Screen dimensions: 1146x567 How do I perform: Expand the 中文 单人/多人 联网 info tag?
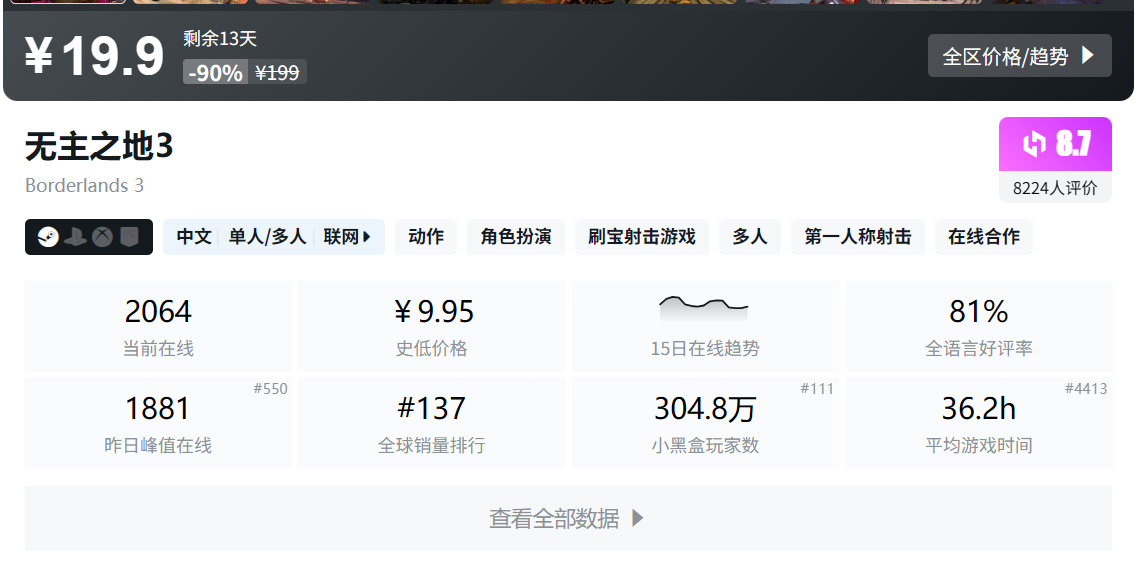tap(274, 237)
